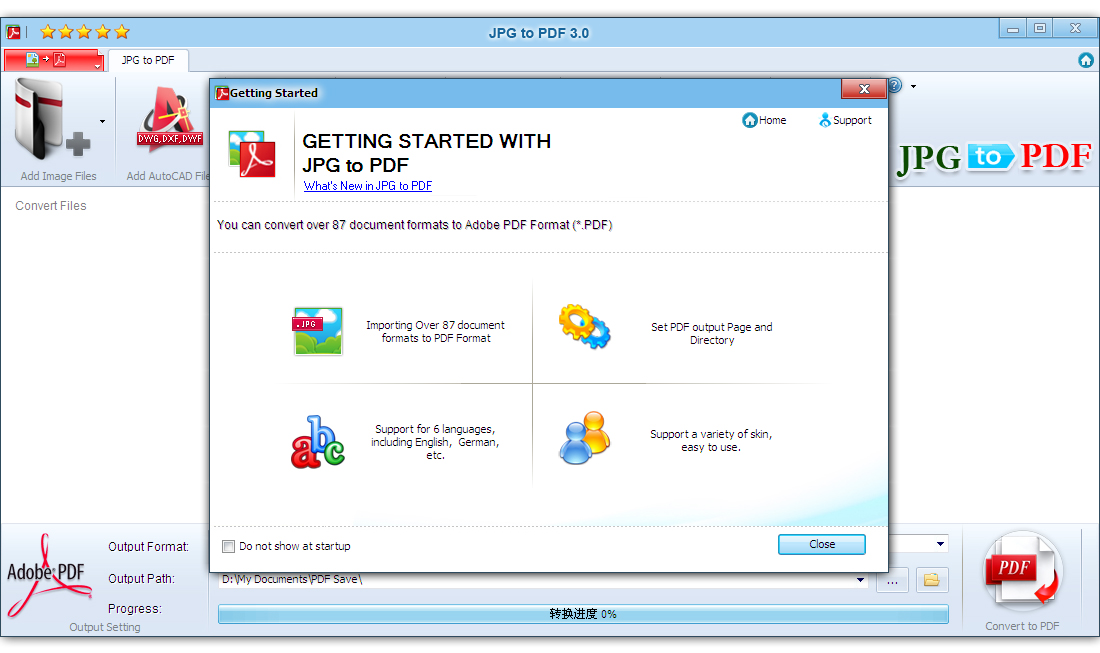The width and height of the screenshot is (1100, 653).
Task: Click 'Importing Over 87 document formats' text
Action: 436,331
